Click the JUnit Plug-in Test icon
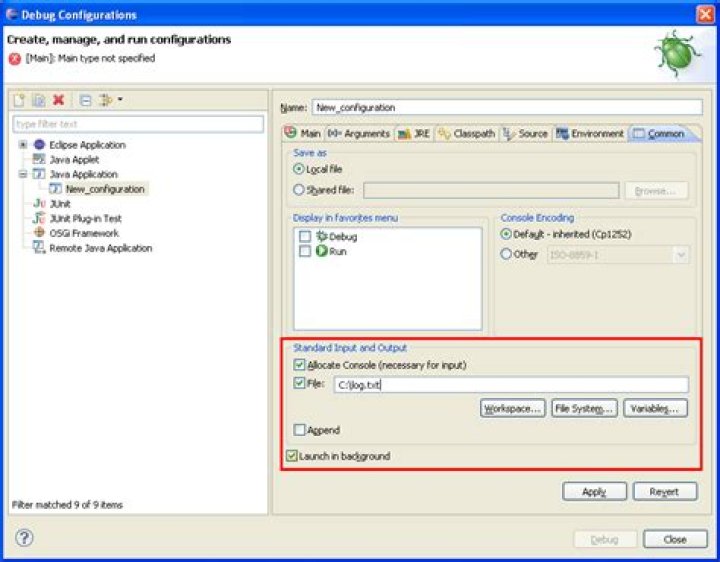The height and width of the screenshot is (562, 720). 39,218
